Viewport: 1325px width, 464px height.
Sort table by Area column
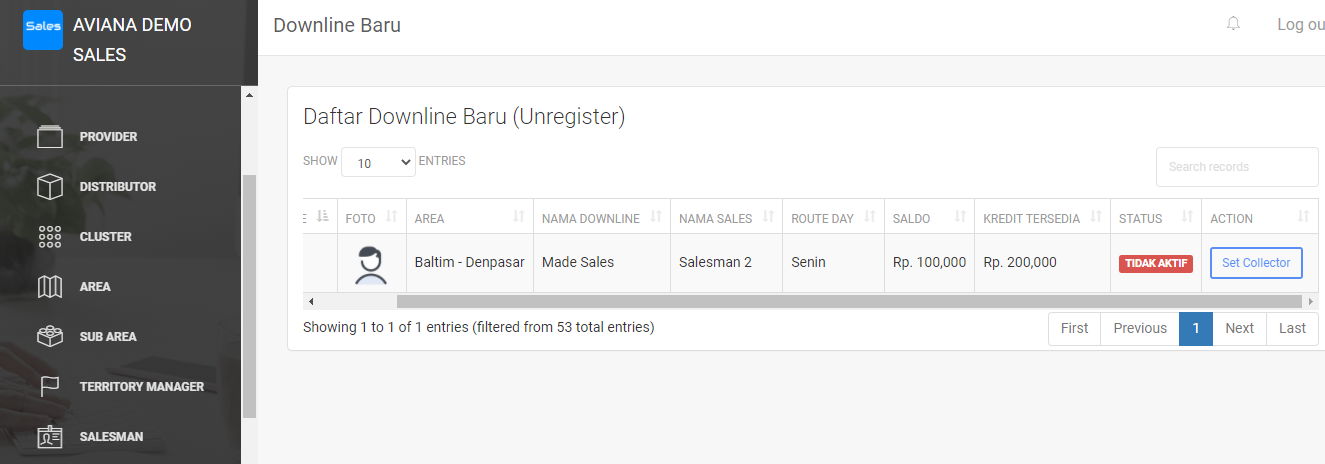point(469,218)
